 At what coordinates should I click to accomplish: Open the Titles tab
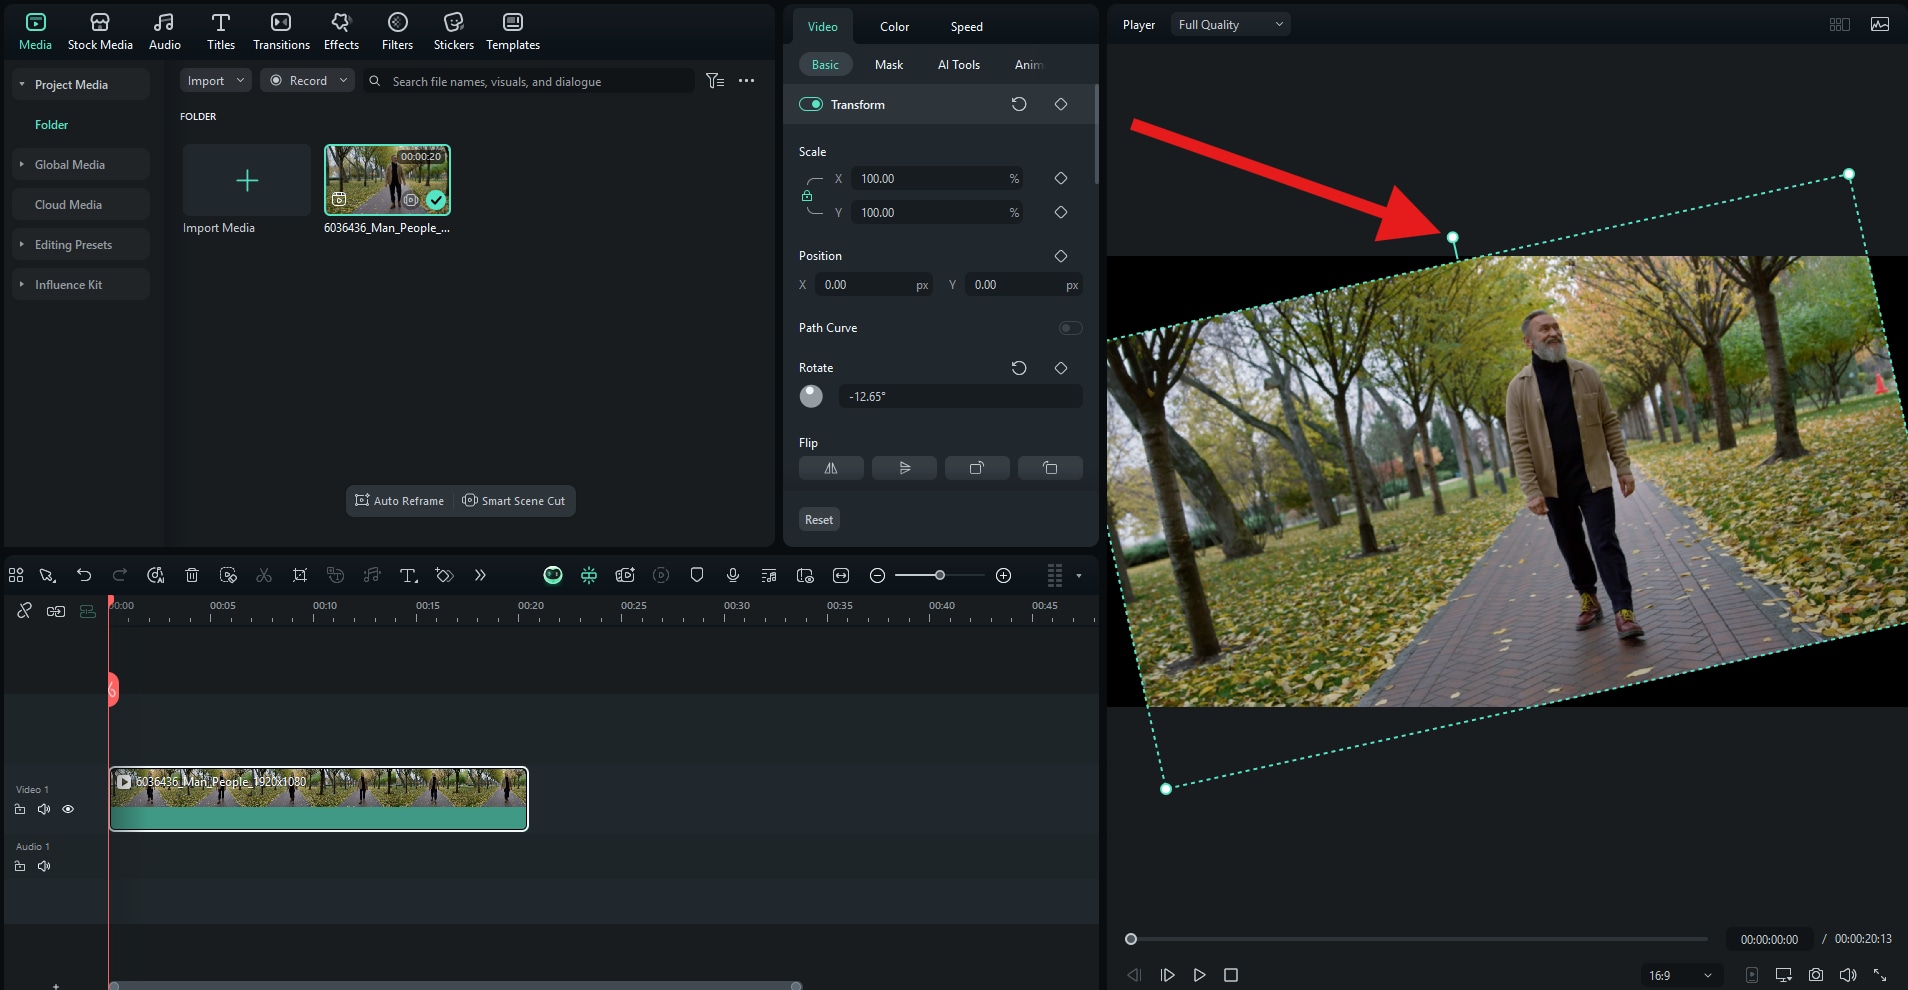(x=221, y=31)
